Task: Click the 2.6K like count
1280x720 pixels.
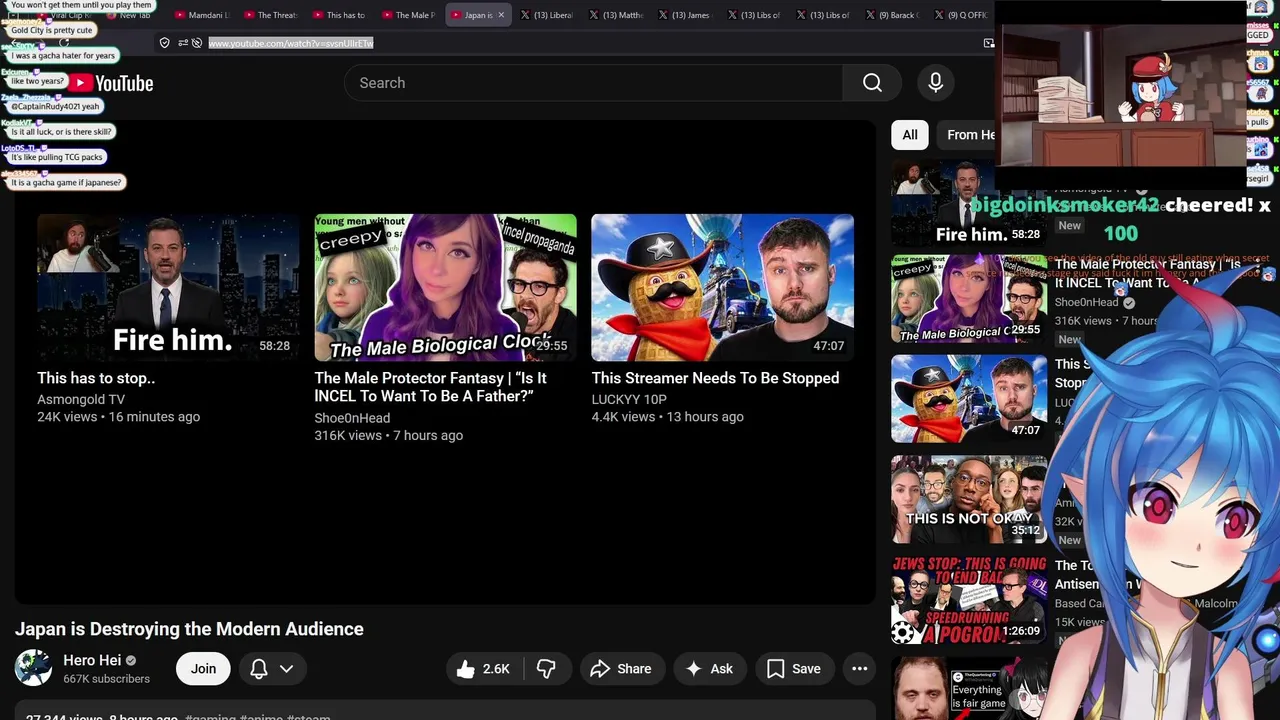Action: click(x=496, y=669)
